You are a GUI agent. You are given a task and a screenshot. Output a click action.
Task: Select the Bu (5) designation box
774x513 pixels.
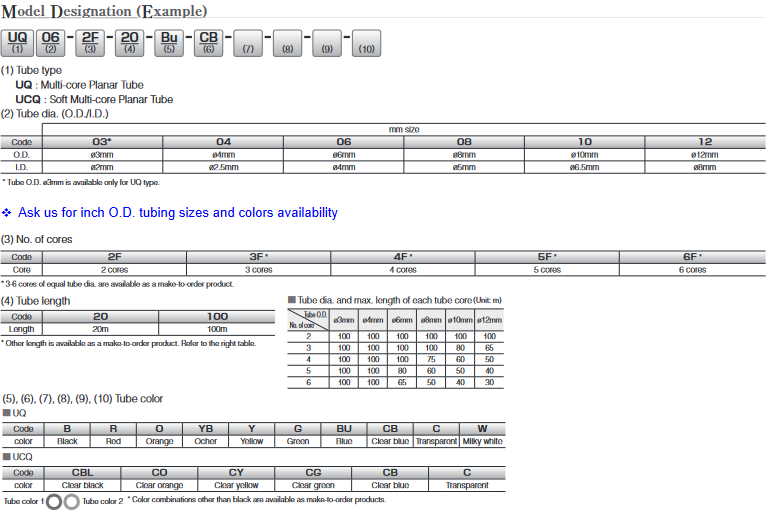[169, 43]
